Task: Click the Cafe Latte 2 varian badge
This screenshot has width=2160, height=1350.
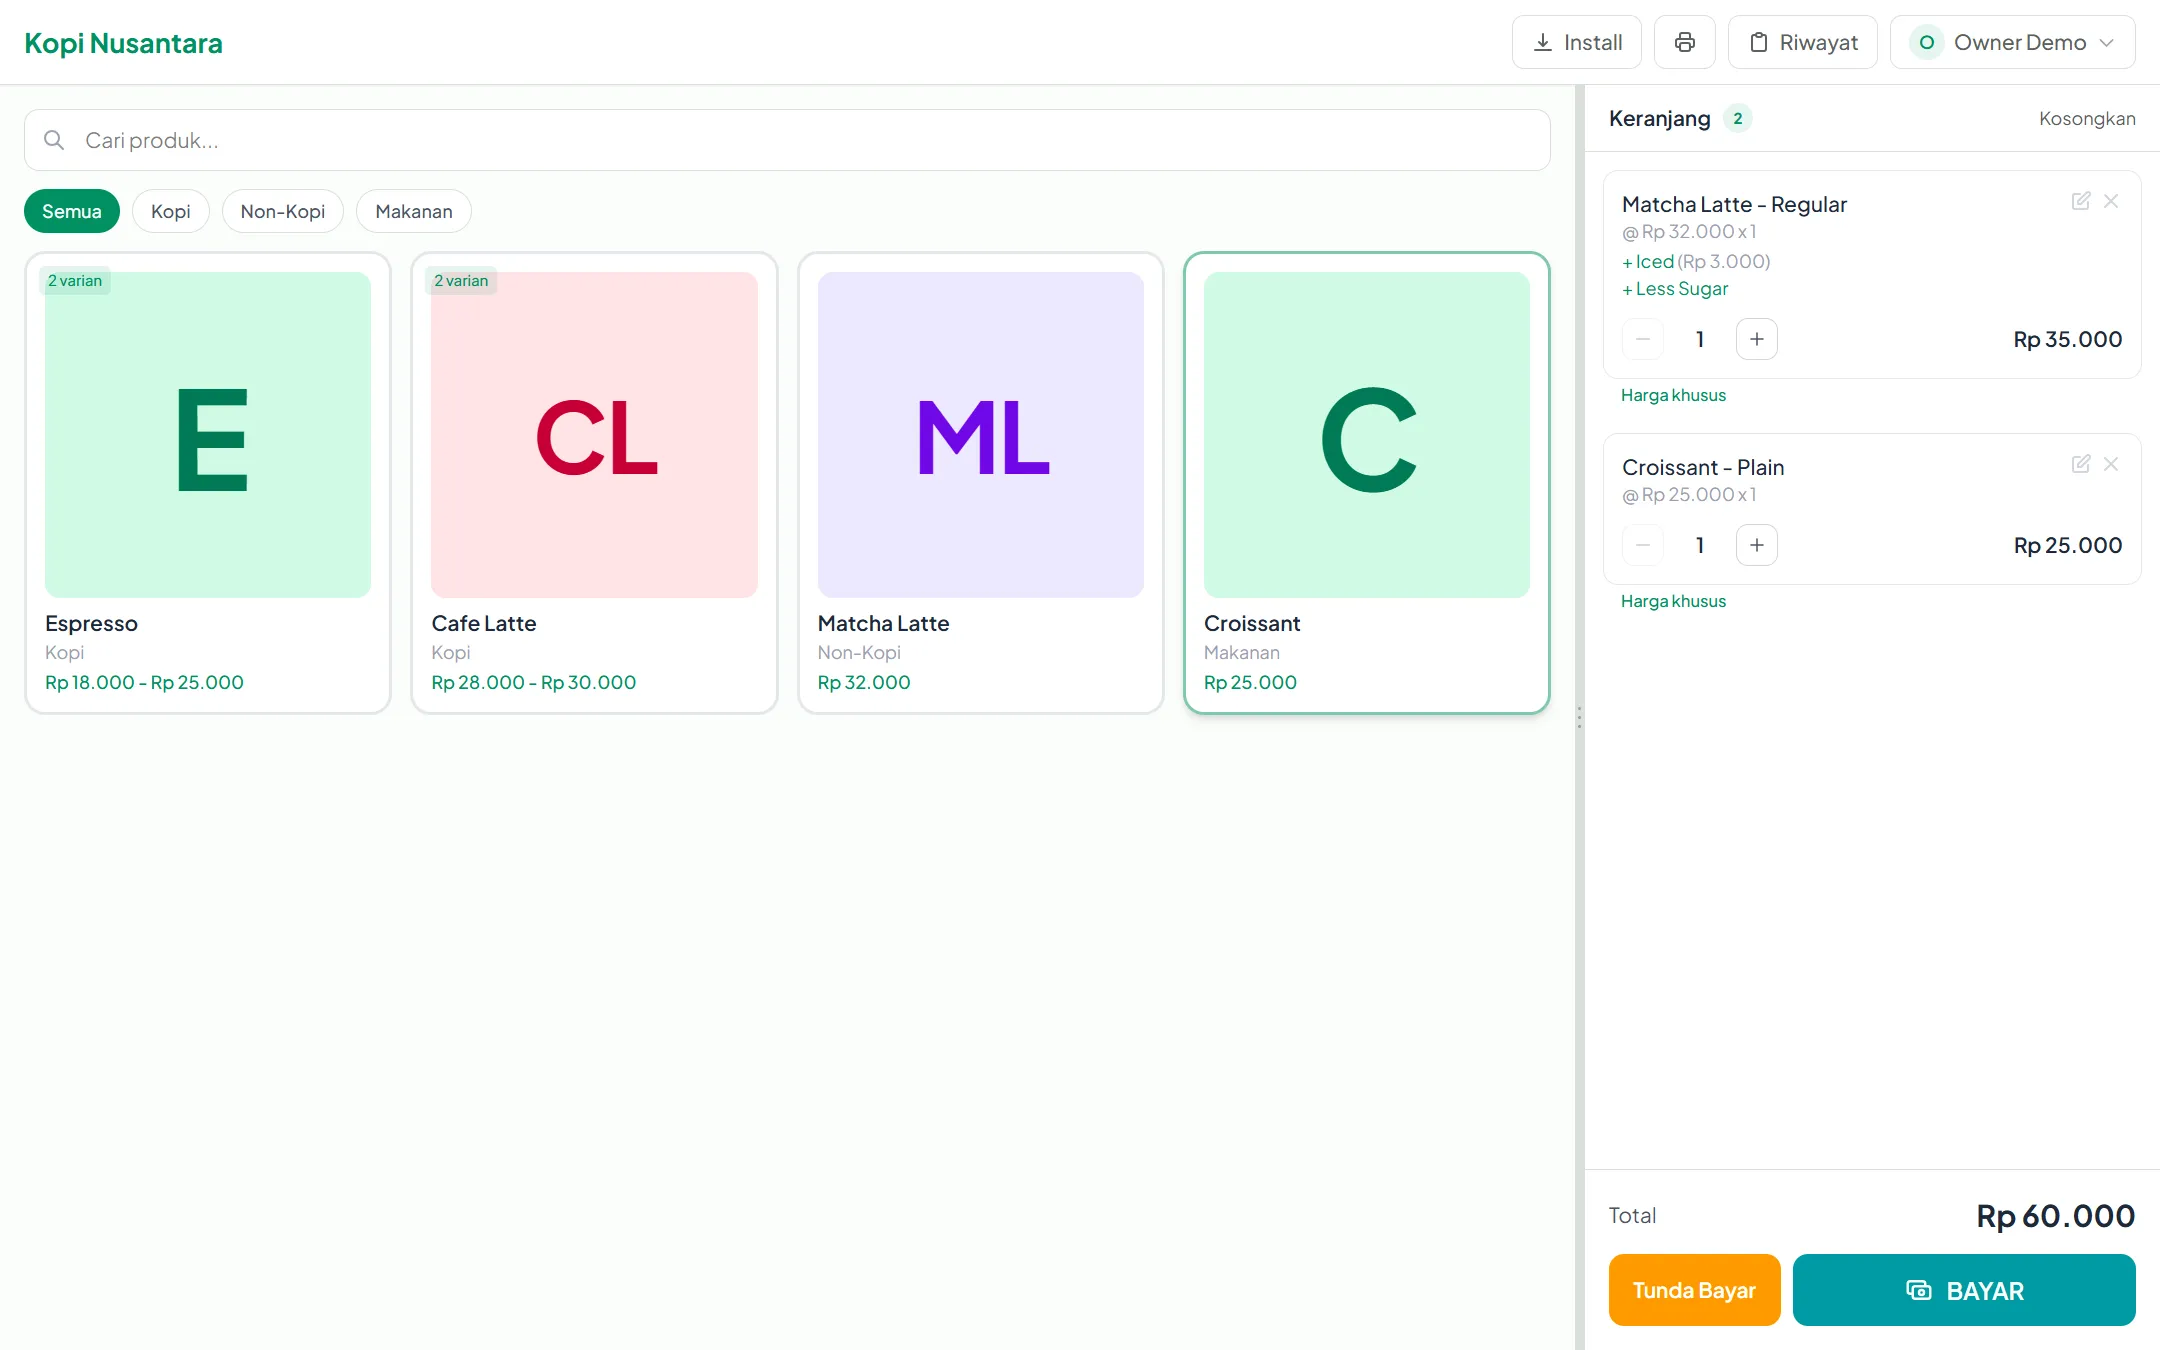Action: point(461,281)
